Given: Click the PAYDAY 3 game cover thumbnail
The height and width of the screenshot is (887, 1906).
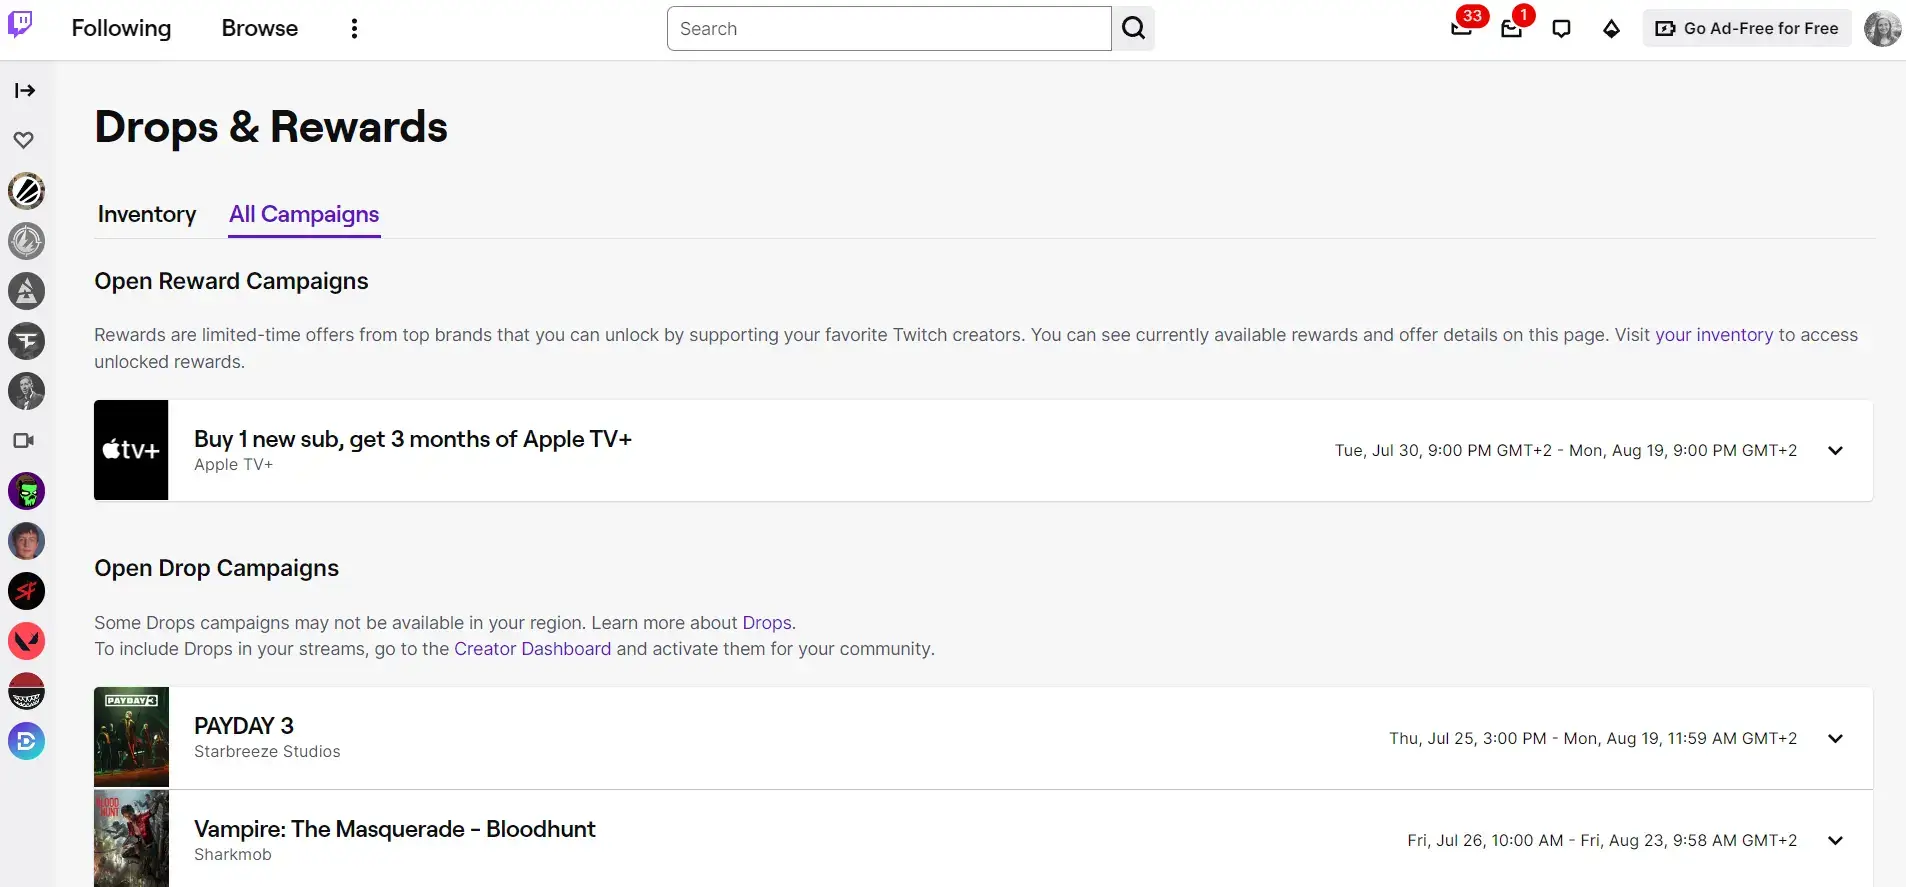Looking at the screenshot, I should pyautogui.click(x=131, y=737).
